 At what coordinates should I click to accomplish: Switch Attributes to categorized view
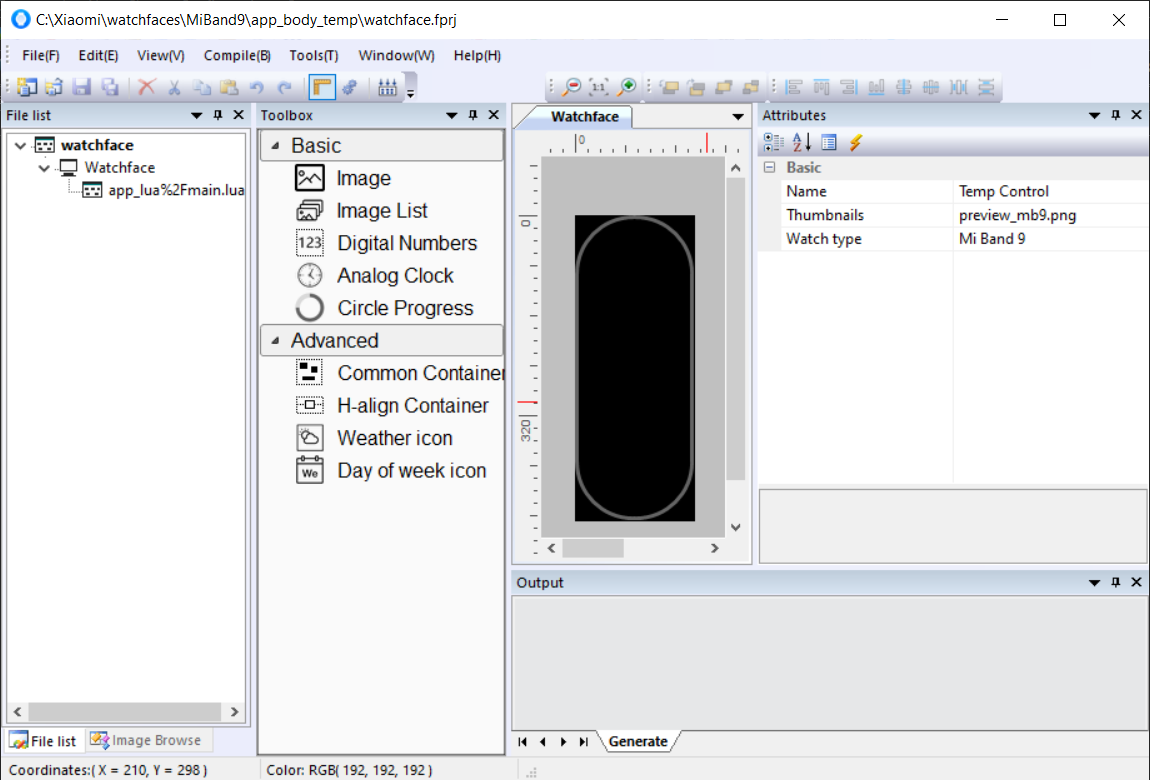[773, 143]
